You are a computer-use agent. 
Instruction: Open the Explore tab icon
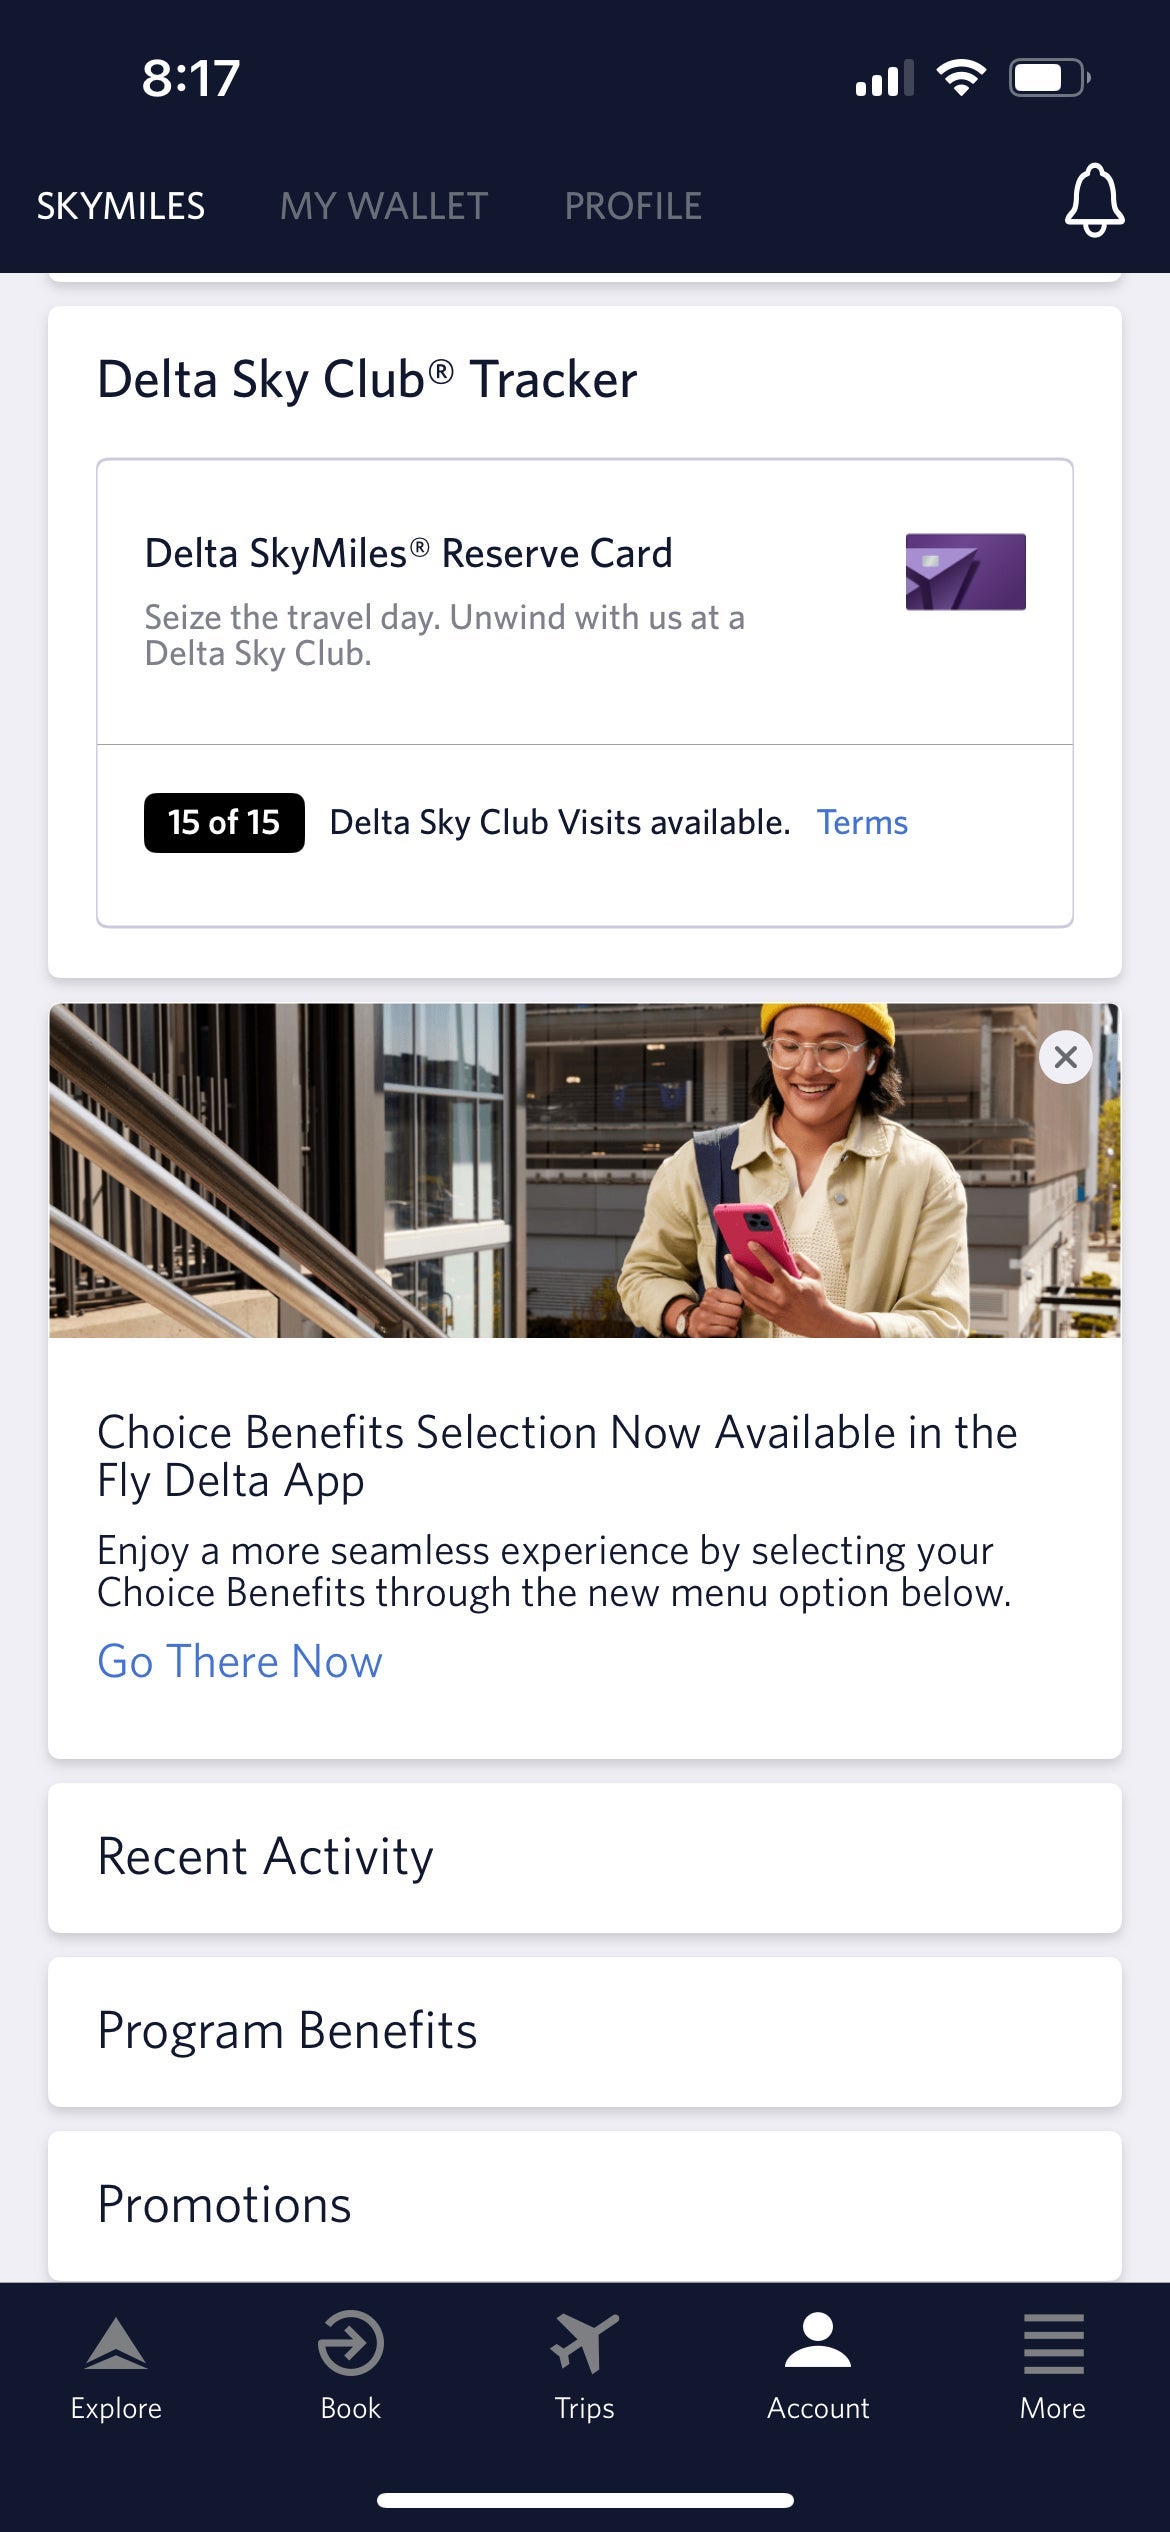(115, 2358)
